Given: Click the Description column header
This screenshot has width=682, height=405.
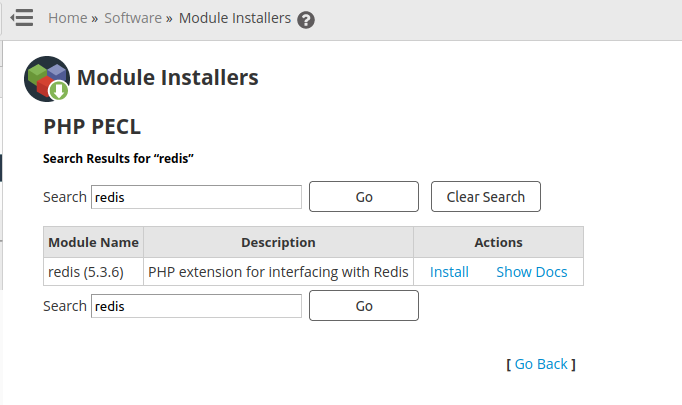Looking at the screenshot, I should [278, 242].
